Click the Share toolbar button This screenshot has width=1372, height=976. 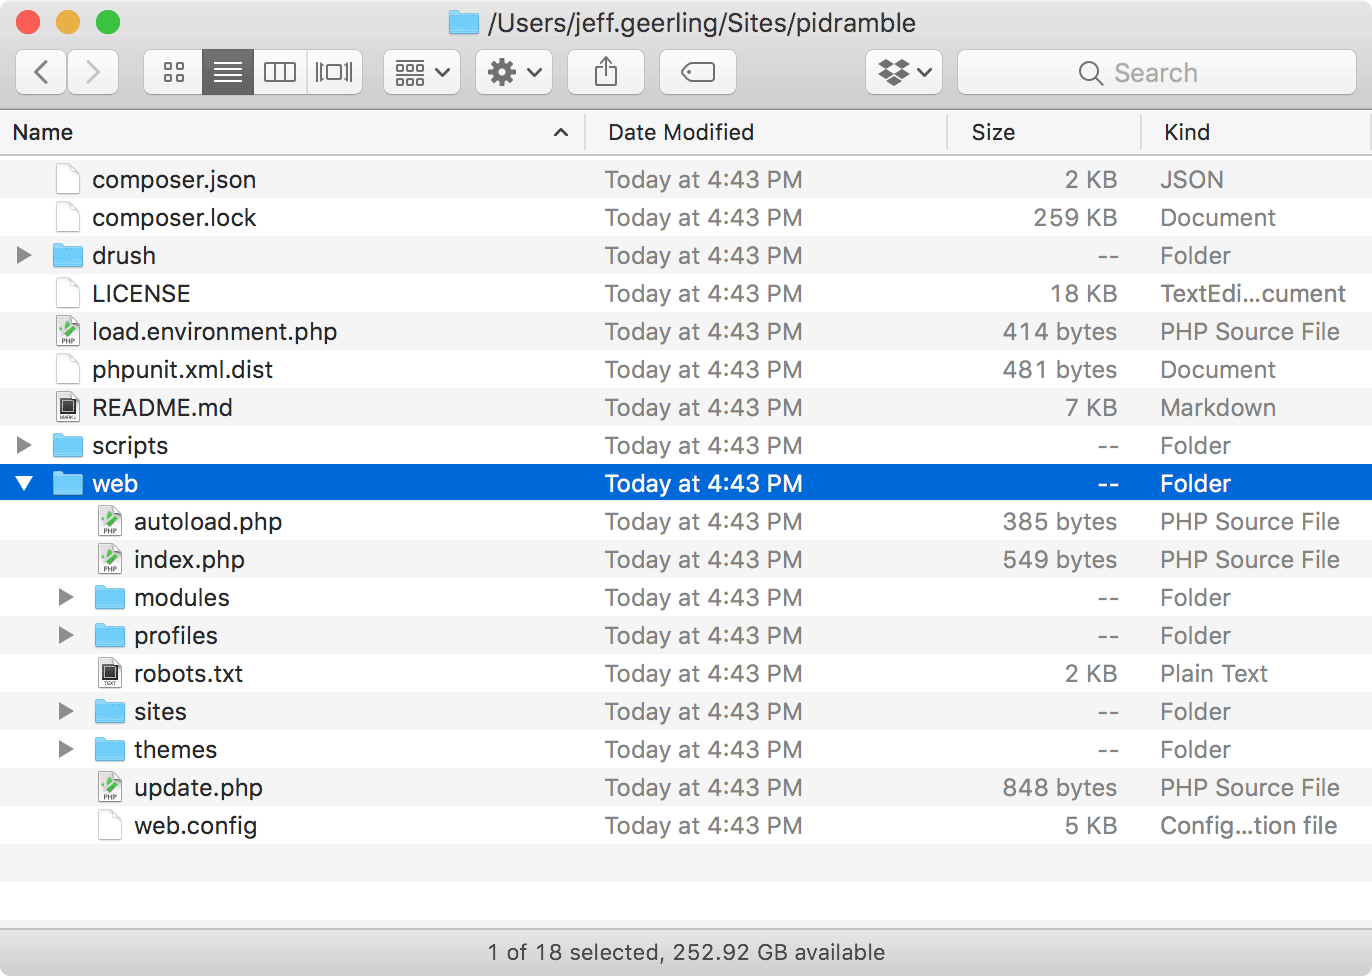[606, 72]
